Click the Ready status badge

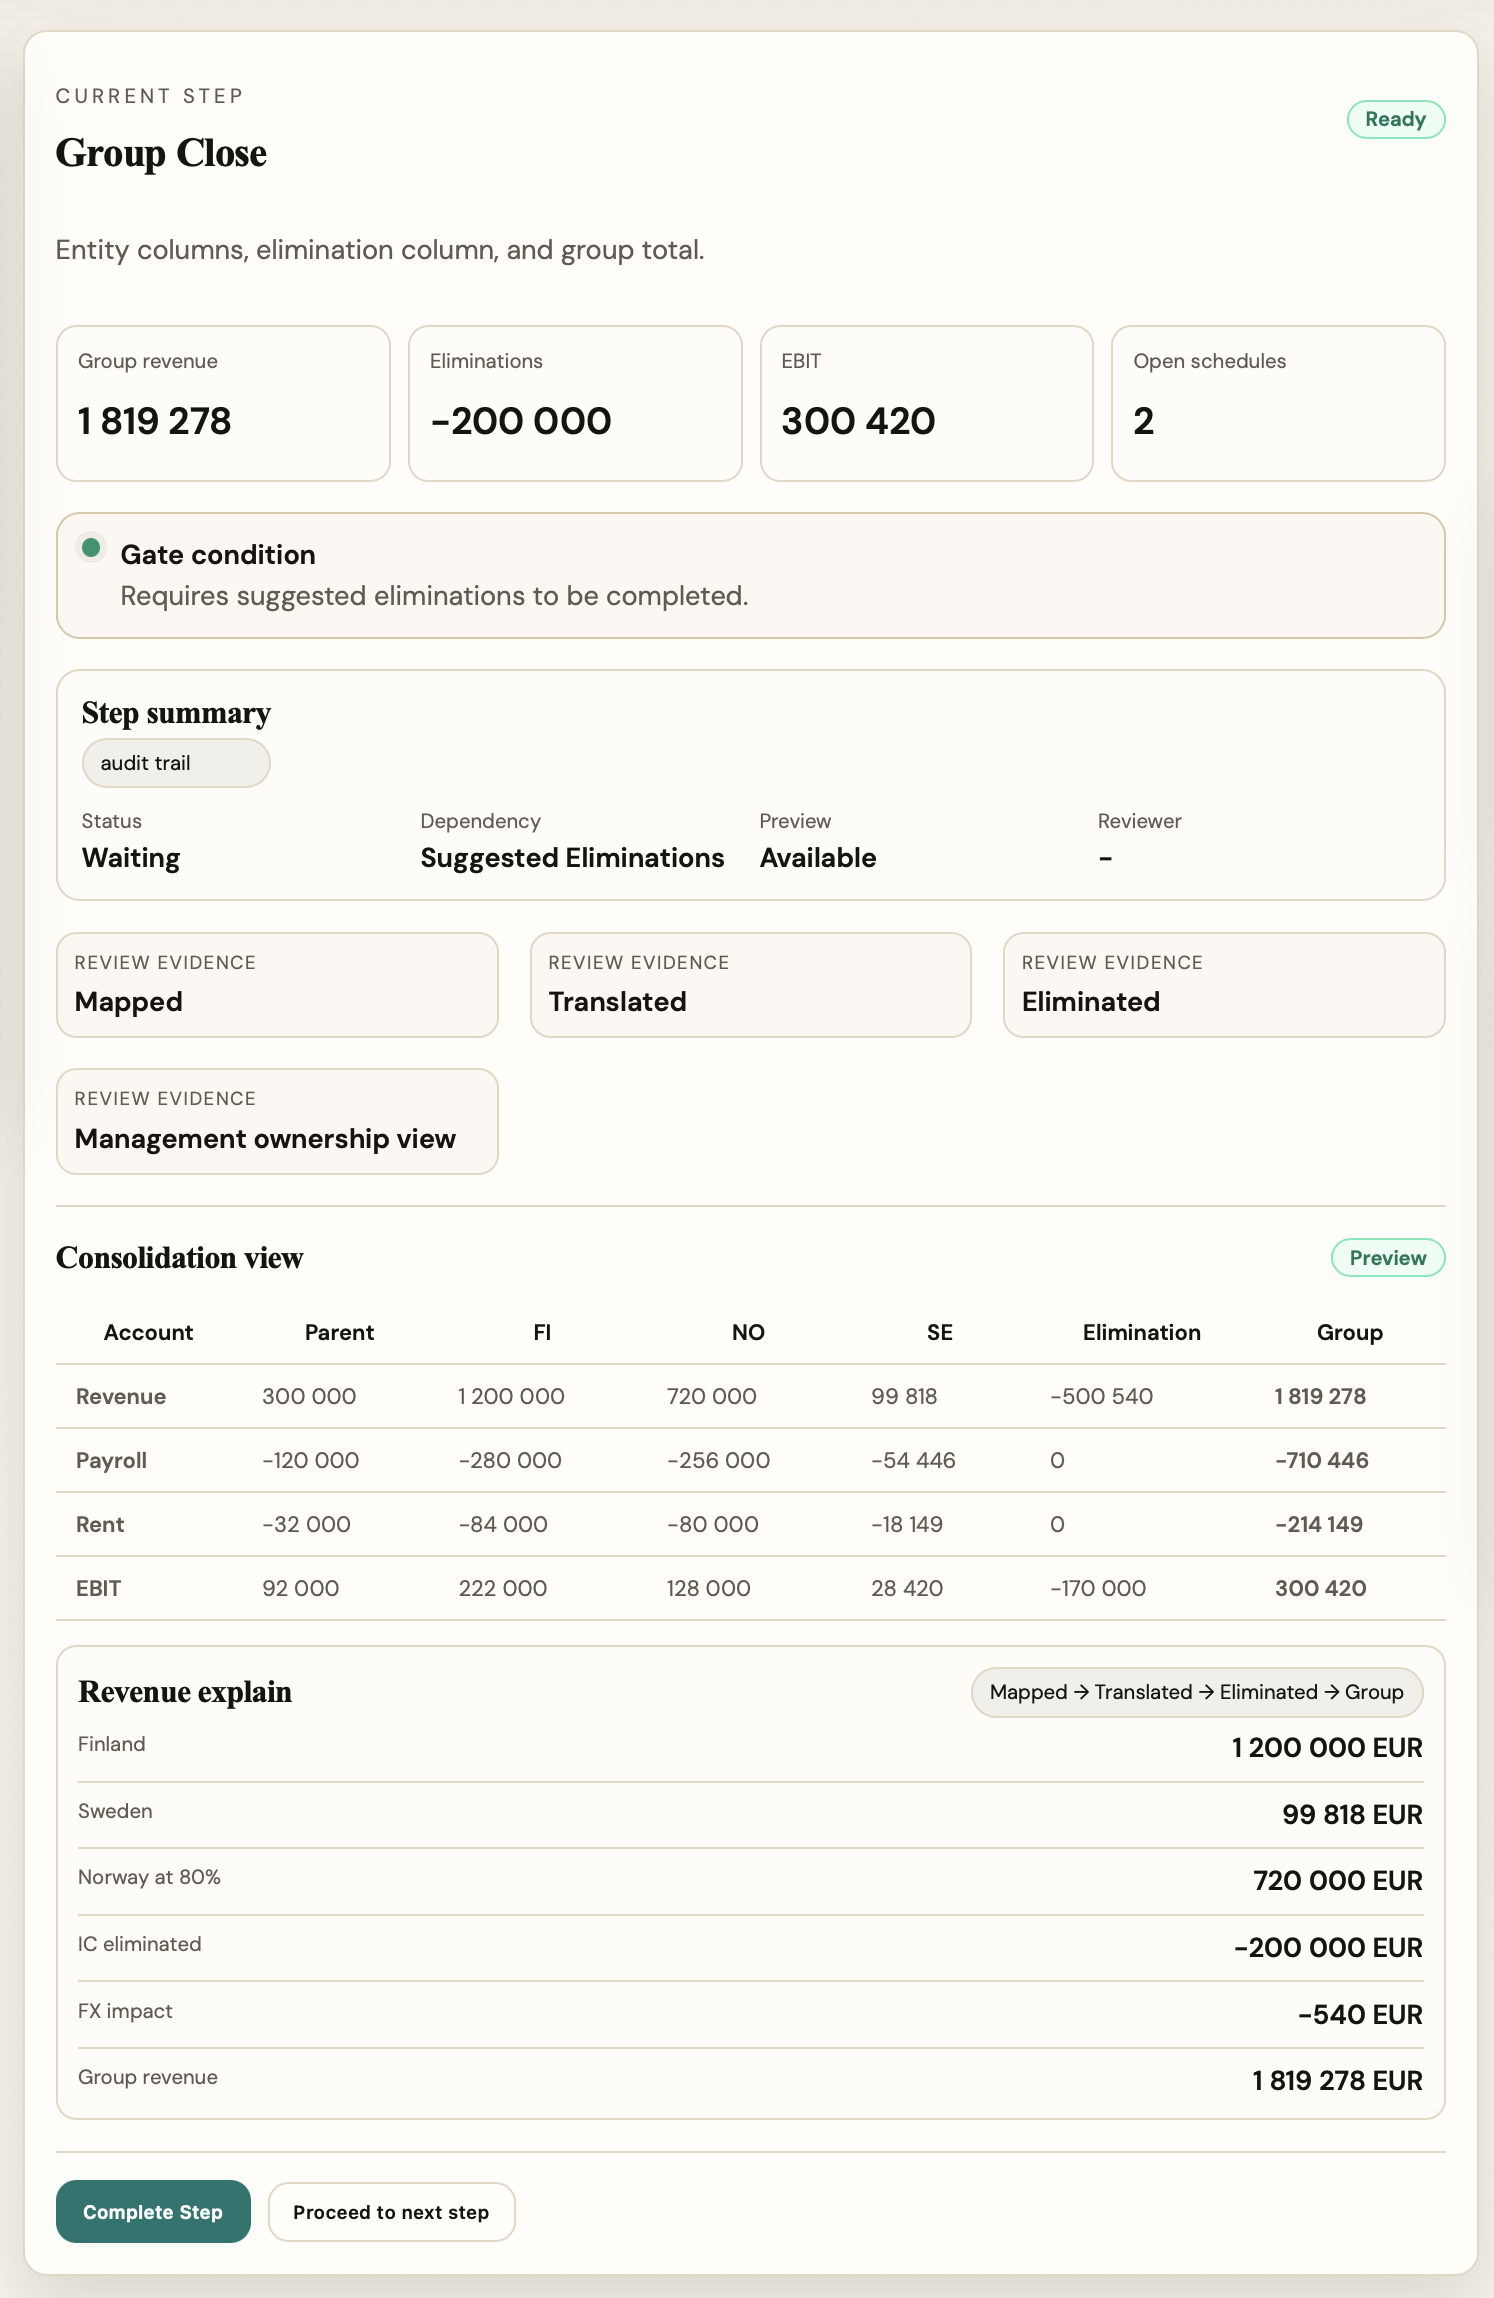(1395, 119)
